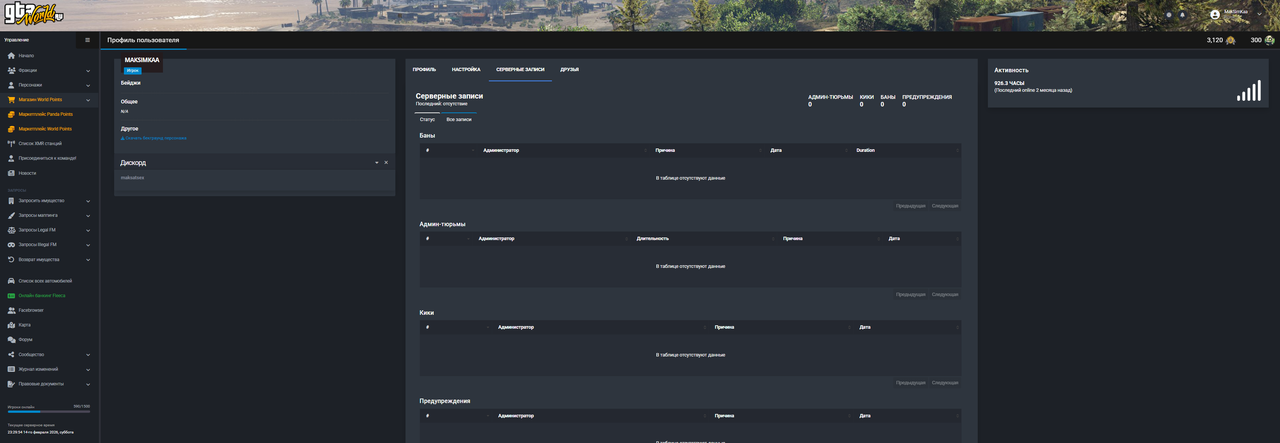The image size is (1280, 443).
Task: Click Правовые документы icon
Action: pos(11,384)
